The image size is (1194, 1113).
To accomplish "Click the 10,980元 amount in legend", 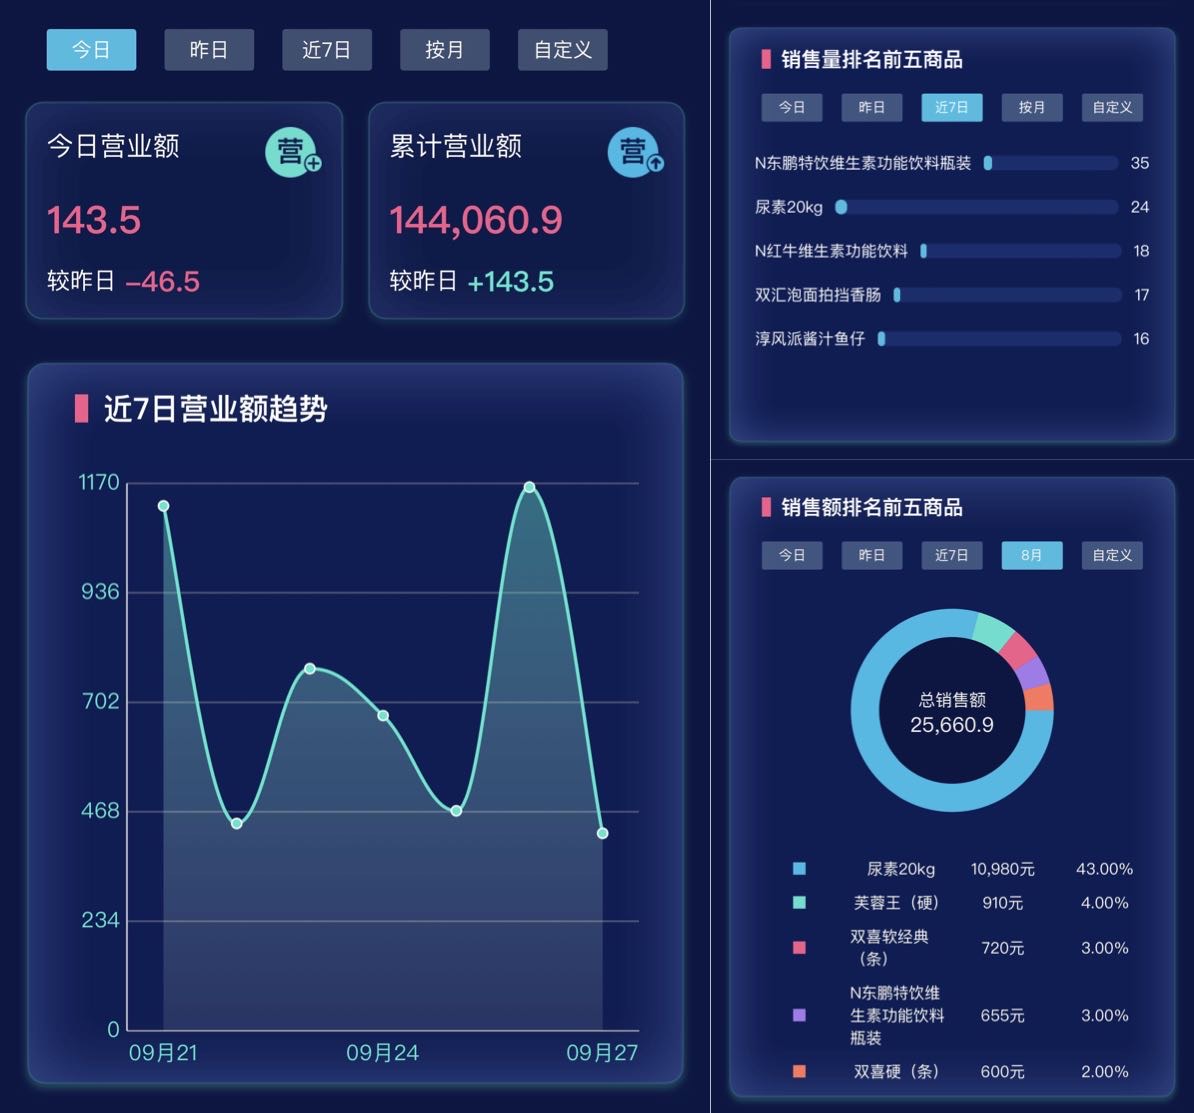I will 1002,869.
